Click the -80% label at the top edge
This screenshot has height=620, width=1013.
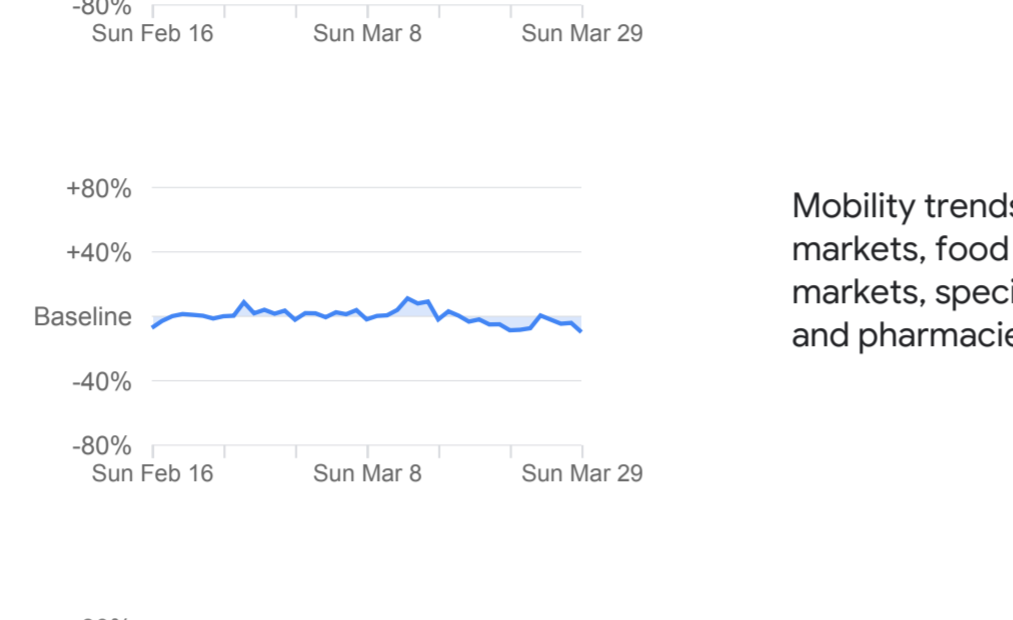coord(101,8)
